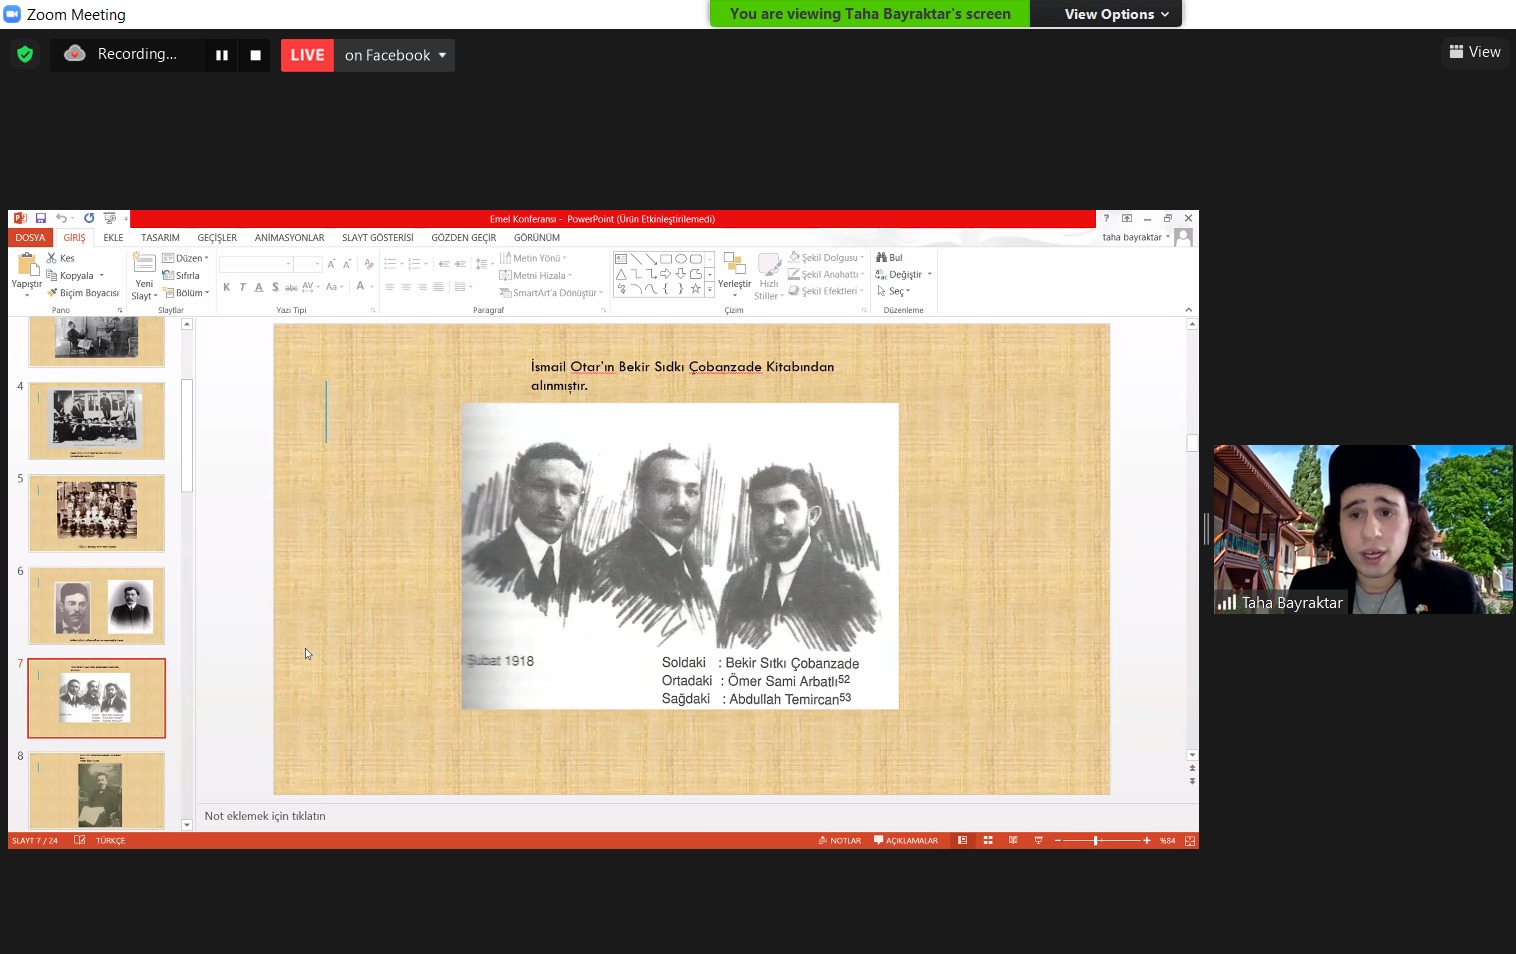The width and height of the screenshot is (1516, 954).
Task: Open the Yeni Slayt dropdown
Action: point(144,296)
